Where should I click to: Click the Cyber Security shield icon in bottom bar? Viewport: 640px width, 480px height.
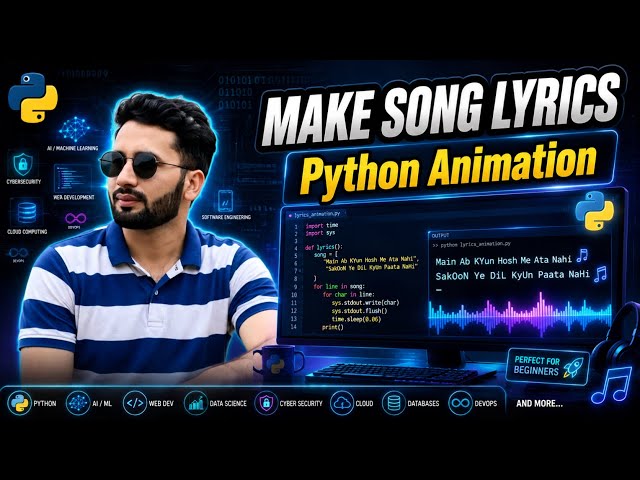pyautogui.click(x=266, y=403)
